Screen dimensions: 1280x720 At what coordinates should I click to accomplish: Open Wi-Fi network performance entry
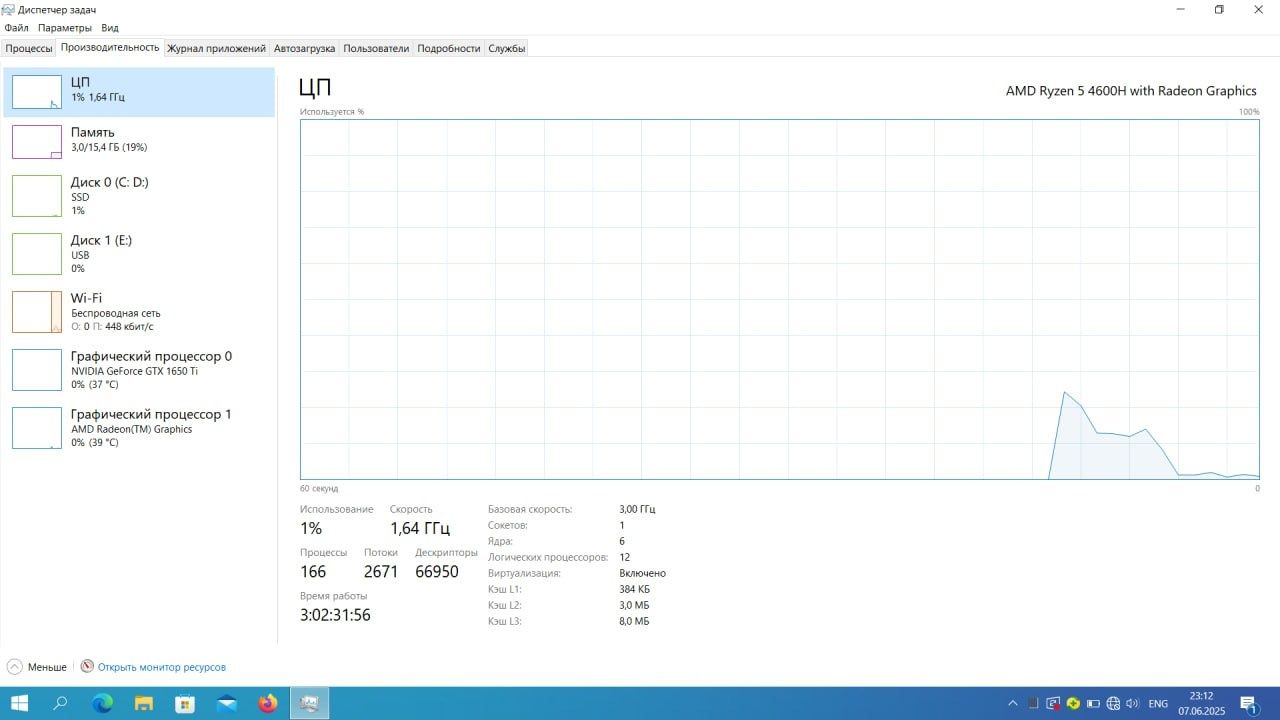pyautogui.click(x=139, y=312)
